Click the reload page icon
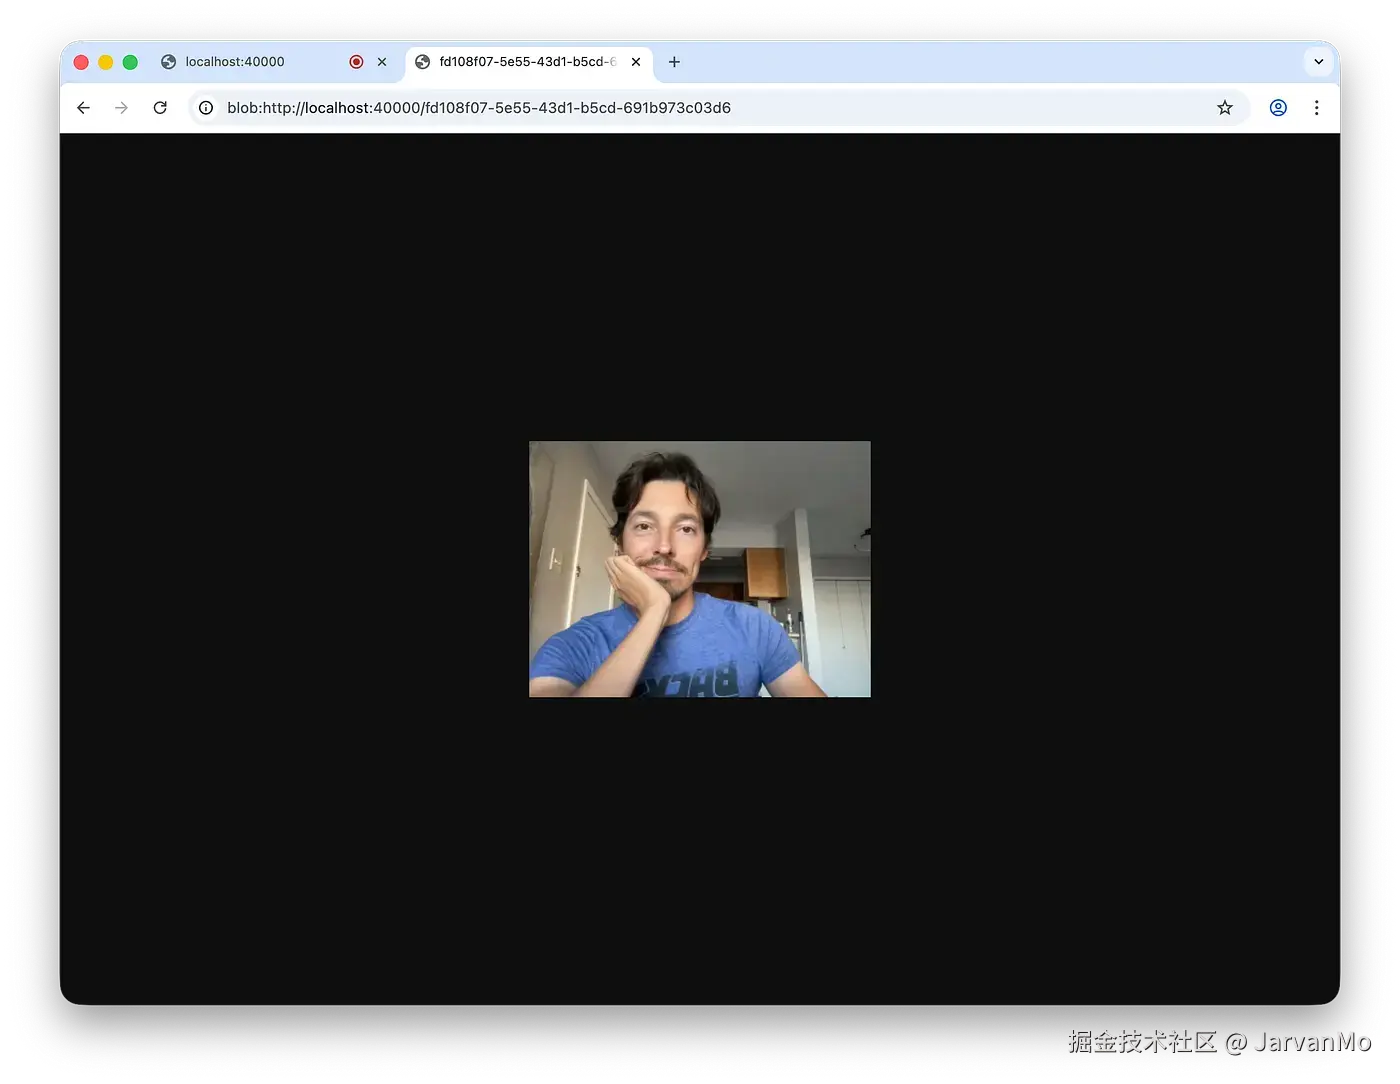The image size is (1400, 1084). (x=160, y=107)
